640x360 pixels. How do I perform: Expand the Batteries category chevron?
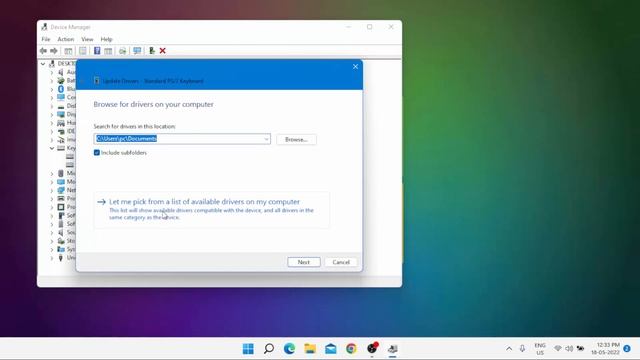(52, 80)
